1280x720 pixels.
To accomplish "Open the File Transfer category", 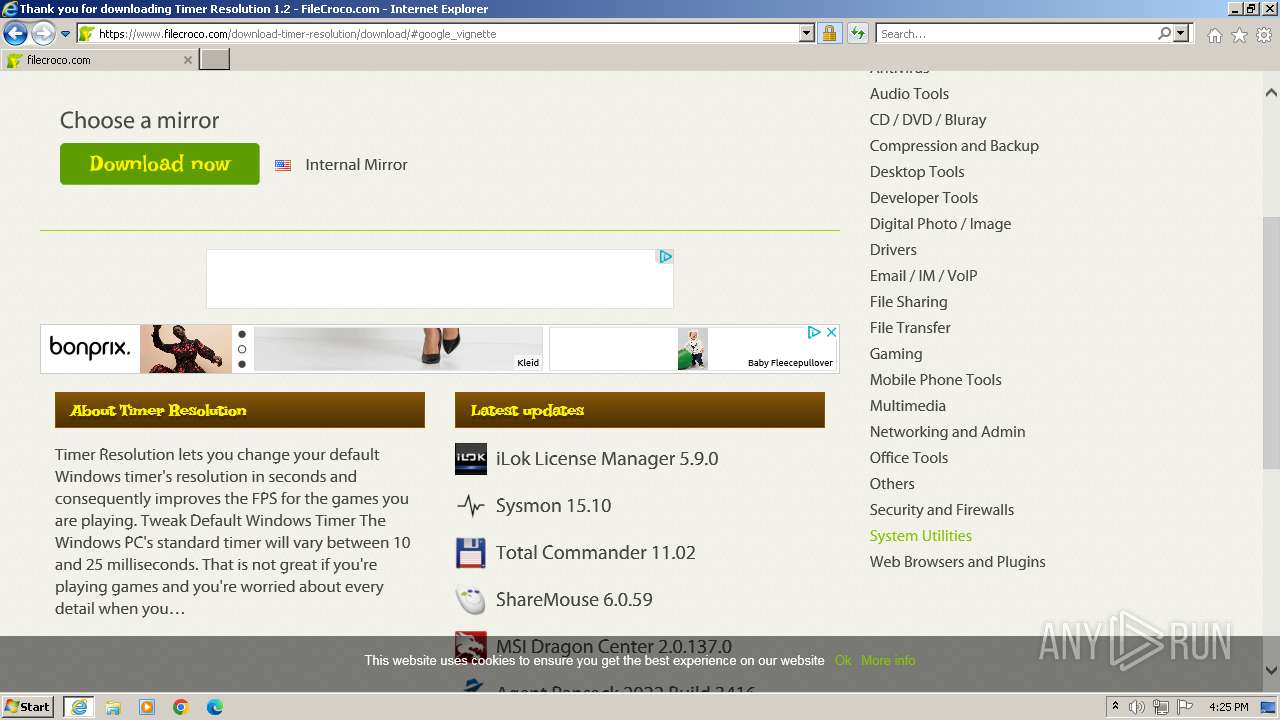I will (x=910, y=328).
